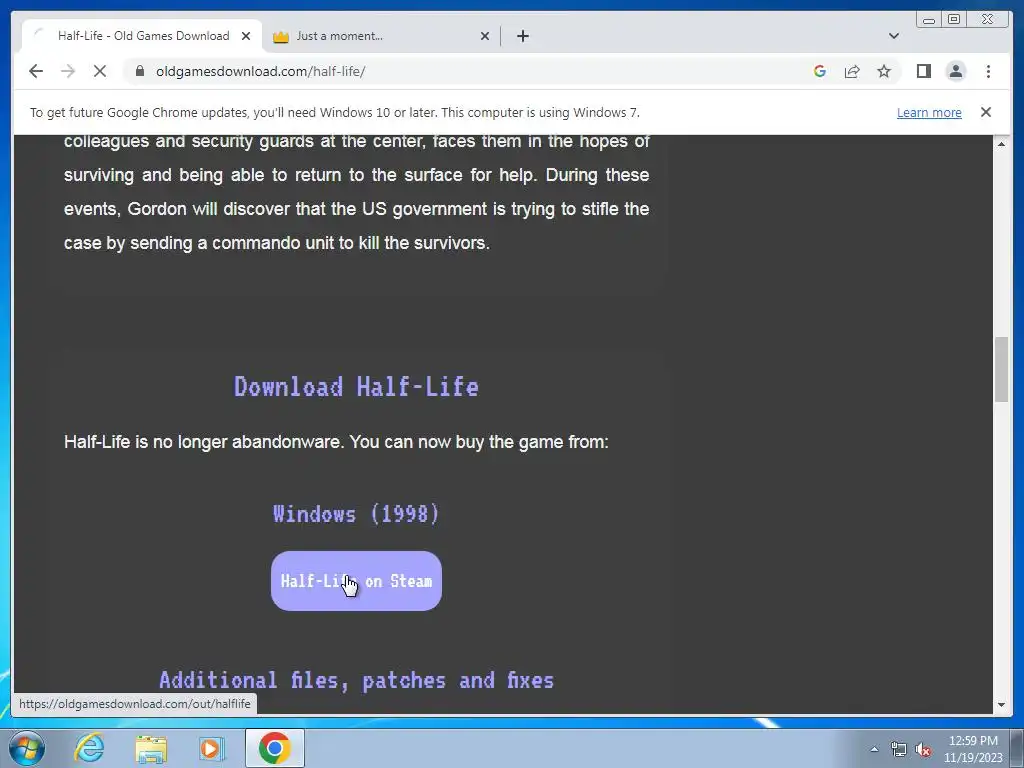Image resolution: width=1024 pixels, height=768 pixels.
Task: Open network status tray icon
Action: [x=899, y=749]
